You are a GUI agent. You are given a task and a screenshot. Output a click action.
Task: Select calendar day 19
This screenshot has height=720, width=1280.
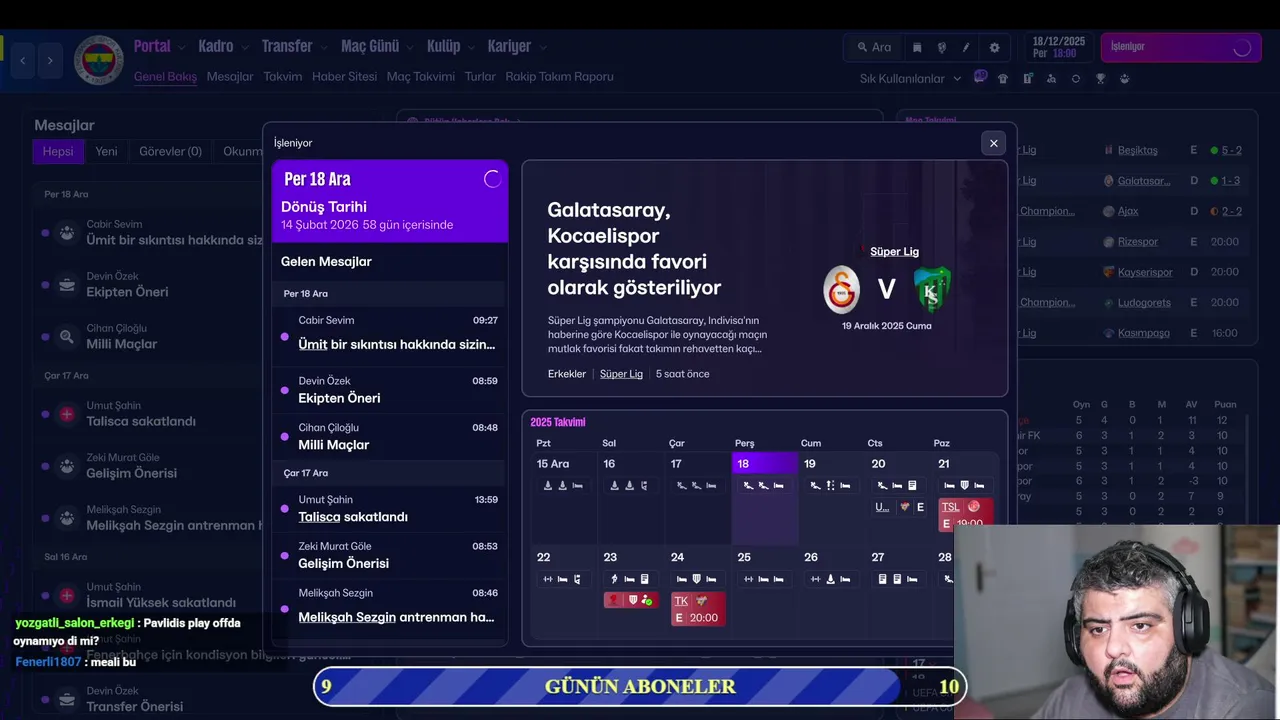coord(831,498)
